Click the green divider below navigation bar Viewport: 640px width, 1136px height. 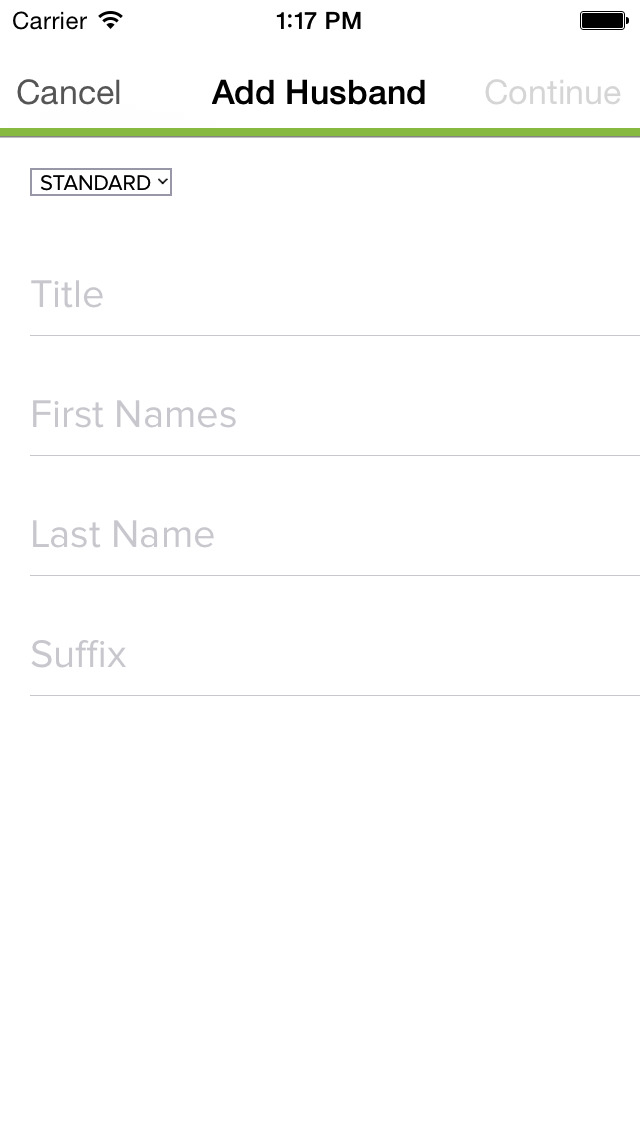320,133
